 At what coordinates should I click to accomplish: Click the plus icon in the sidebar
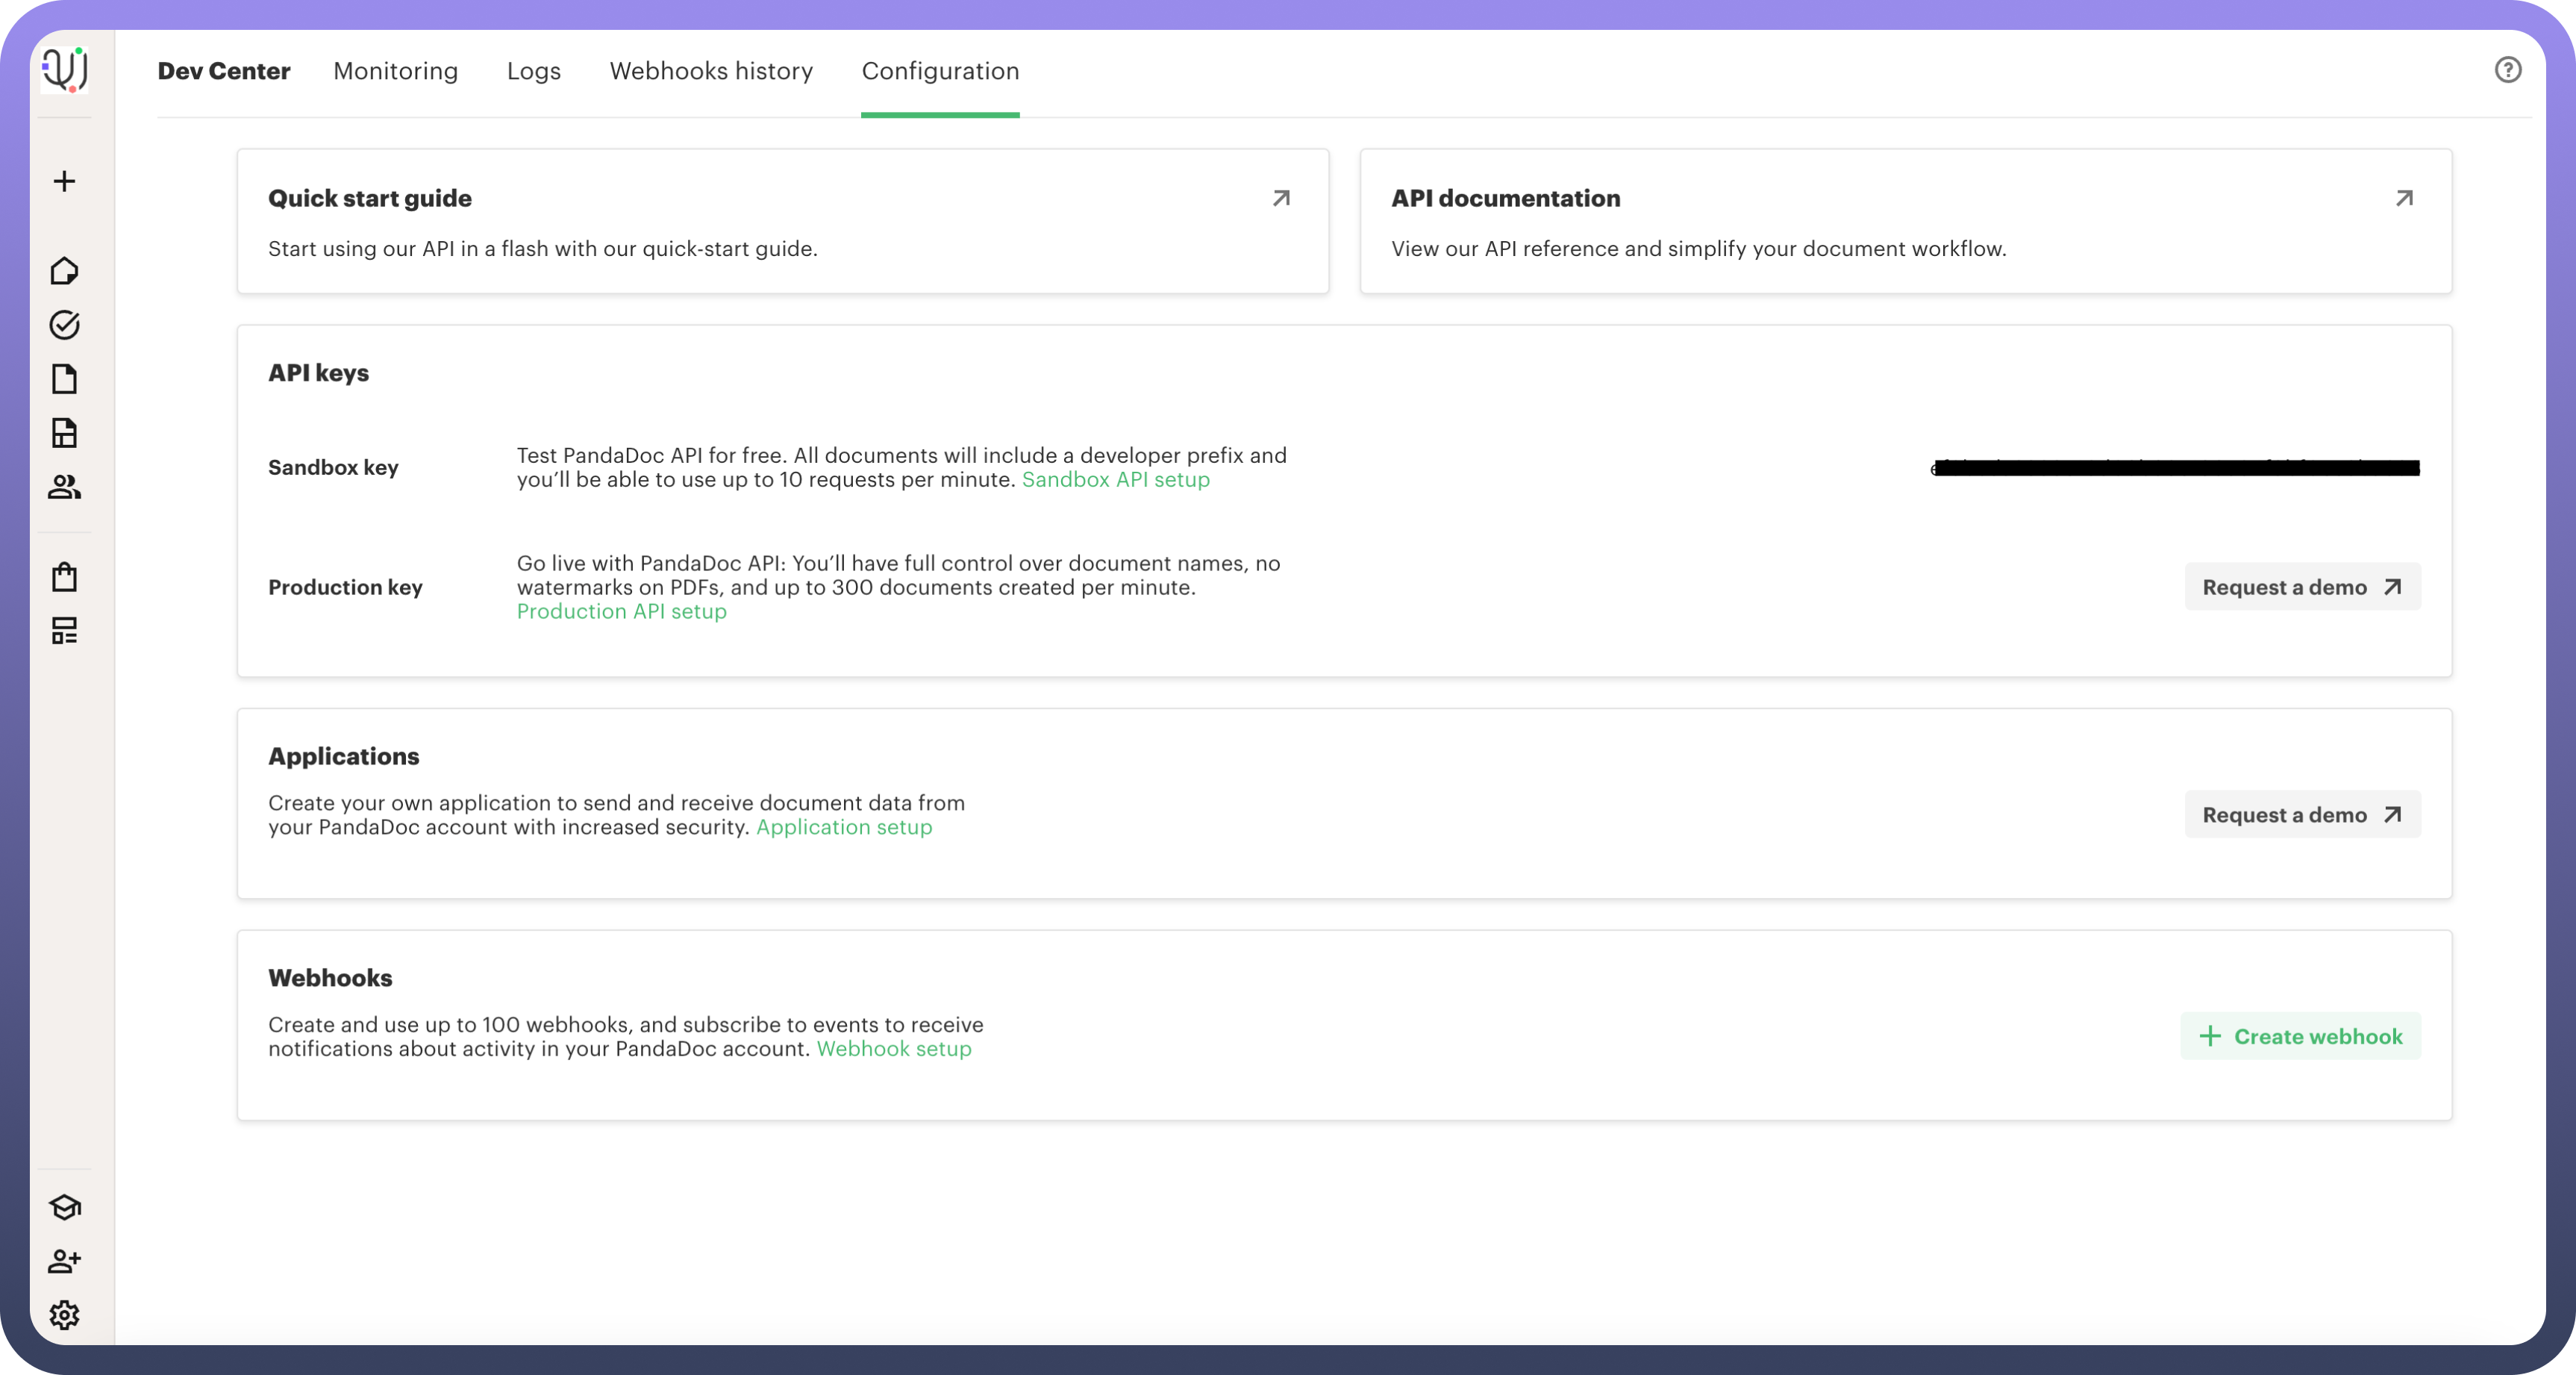point(64,181)
